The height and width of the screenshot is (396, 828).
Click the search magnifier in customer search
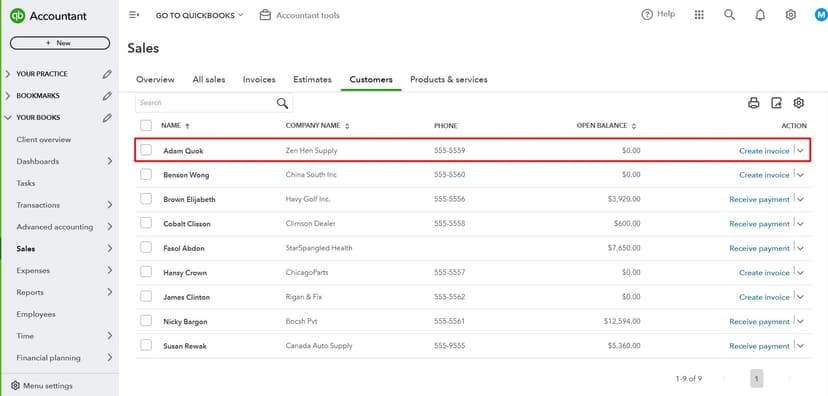click(283, 103)
